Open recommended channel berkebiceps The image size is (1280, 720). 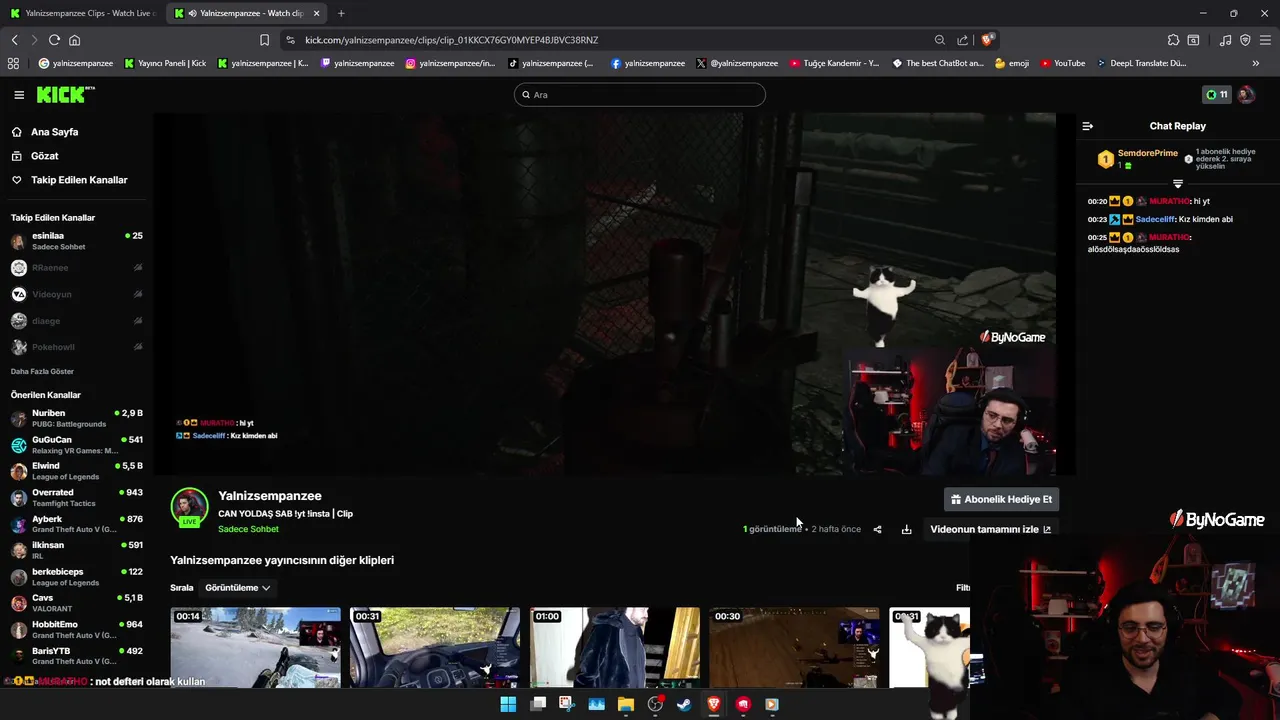click(x=76, y=577)
